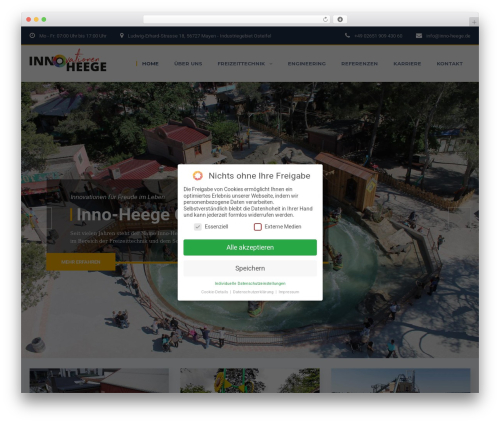Open the Engineering menu item

pos(307,64)
